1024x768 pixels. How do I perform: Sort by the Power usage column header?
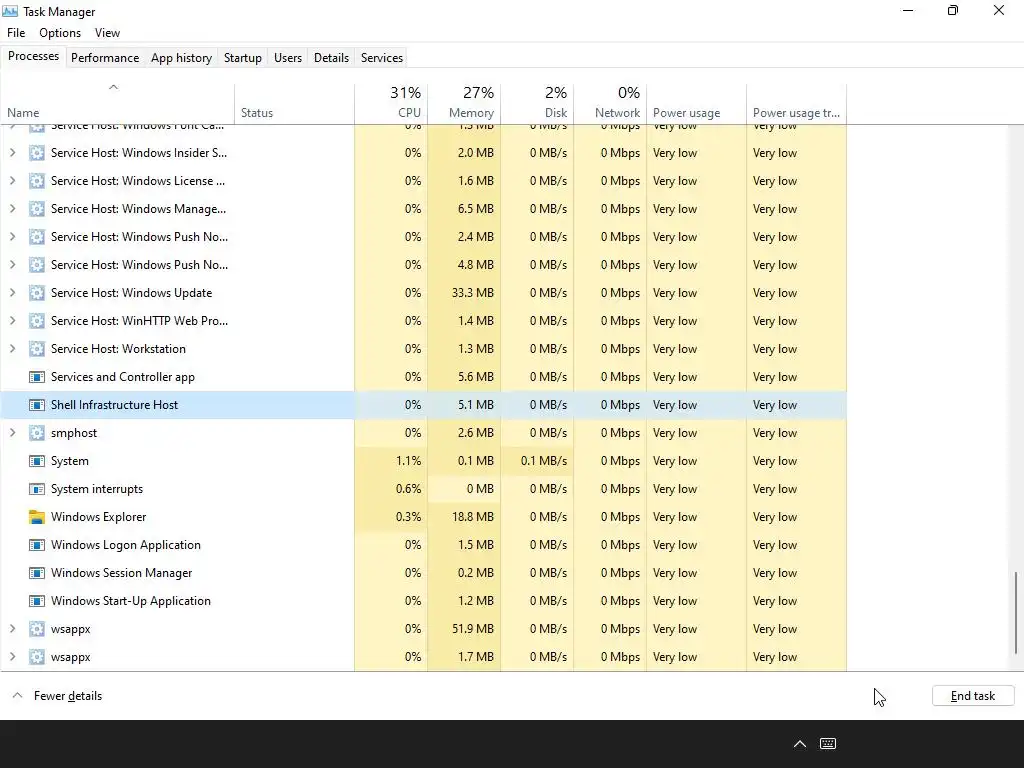[696, 104]
